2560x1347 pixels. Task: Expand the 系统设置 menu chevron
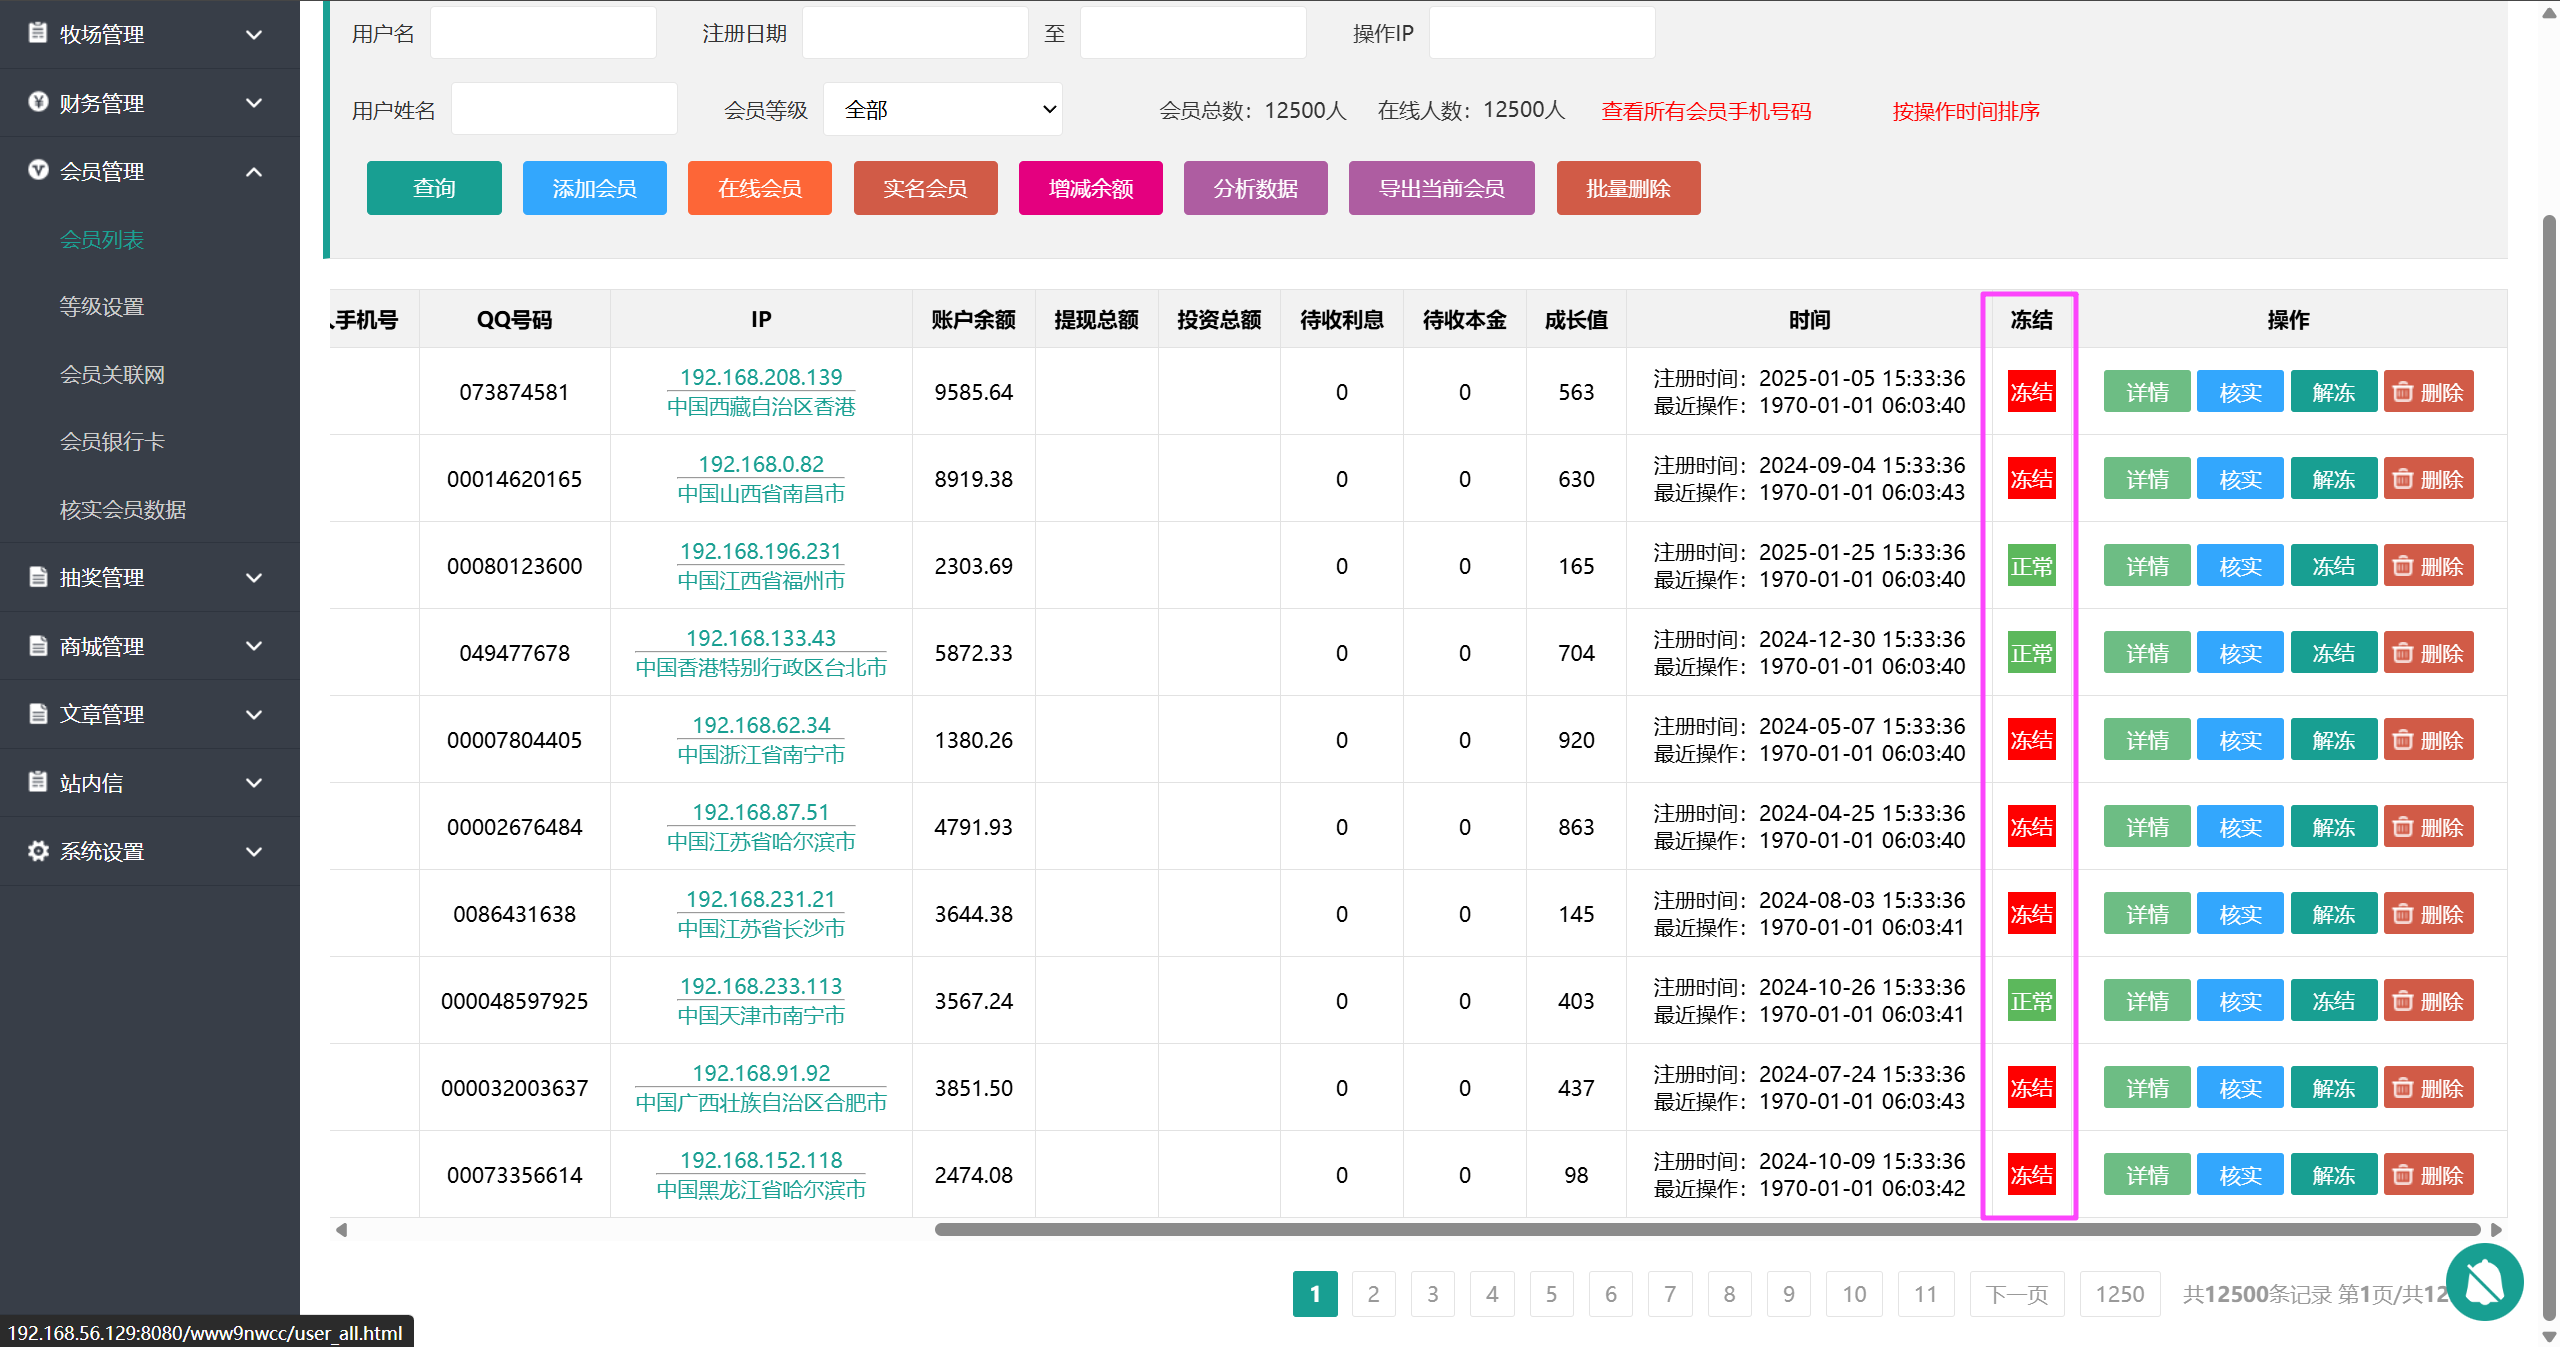point(254,851)
